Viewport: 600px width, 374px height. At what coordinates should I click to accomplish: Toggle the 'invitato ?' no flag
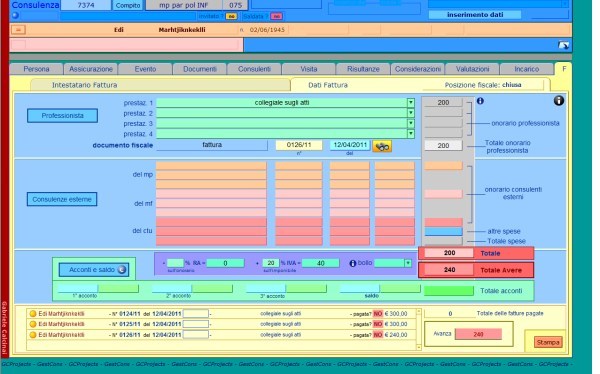click(231, 16)
